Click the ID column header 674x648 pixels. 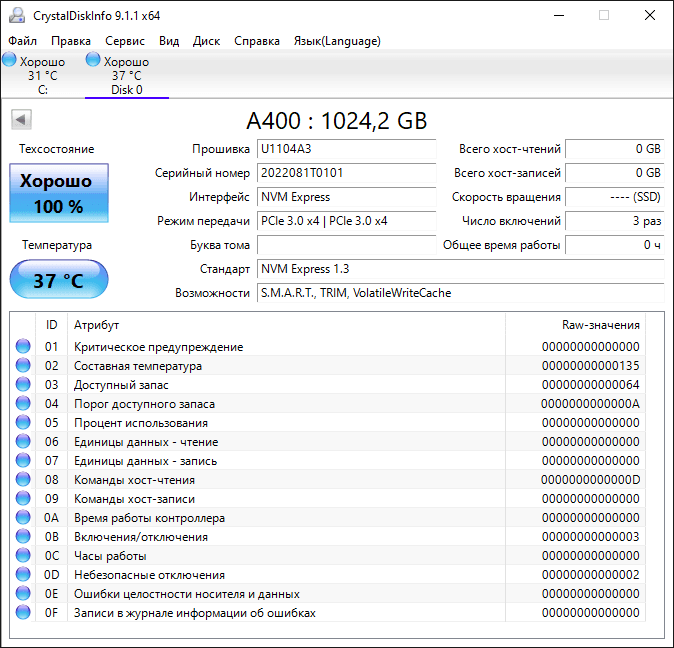[x=52, y=325]
